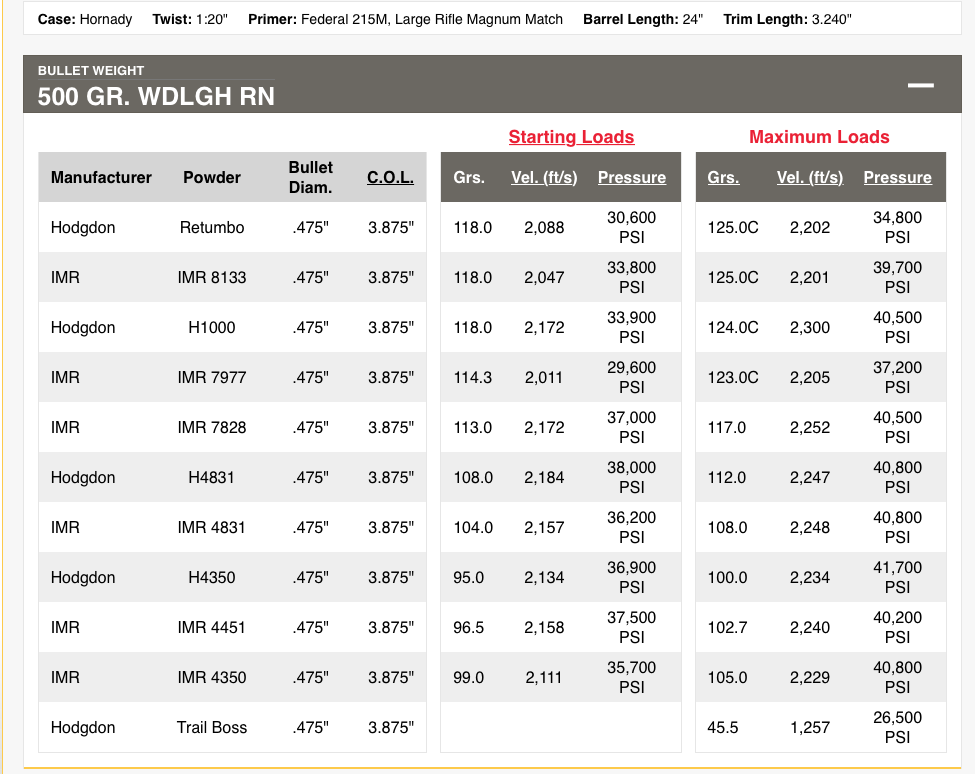The height and width of the screenshot is (774, 975).
Task: Click the Bullet Diam. column header
Action: coord(310,177)
